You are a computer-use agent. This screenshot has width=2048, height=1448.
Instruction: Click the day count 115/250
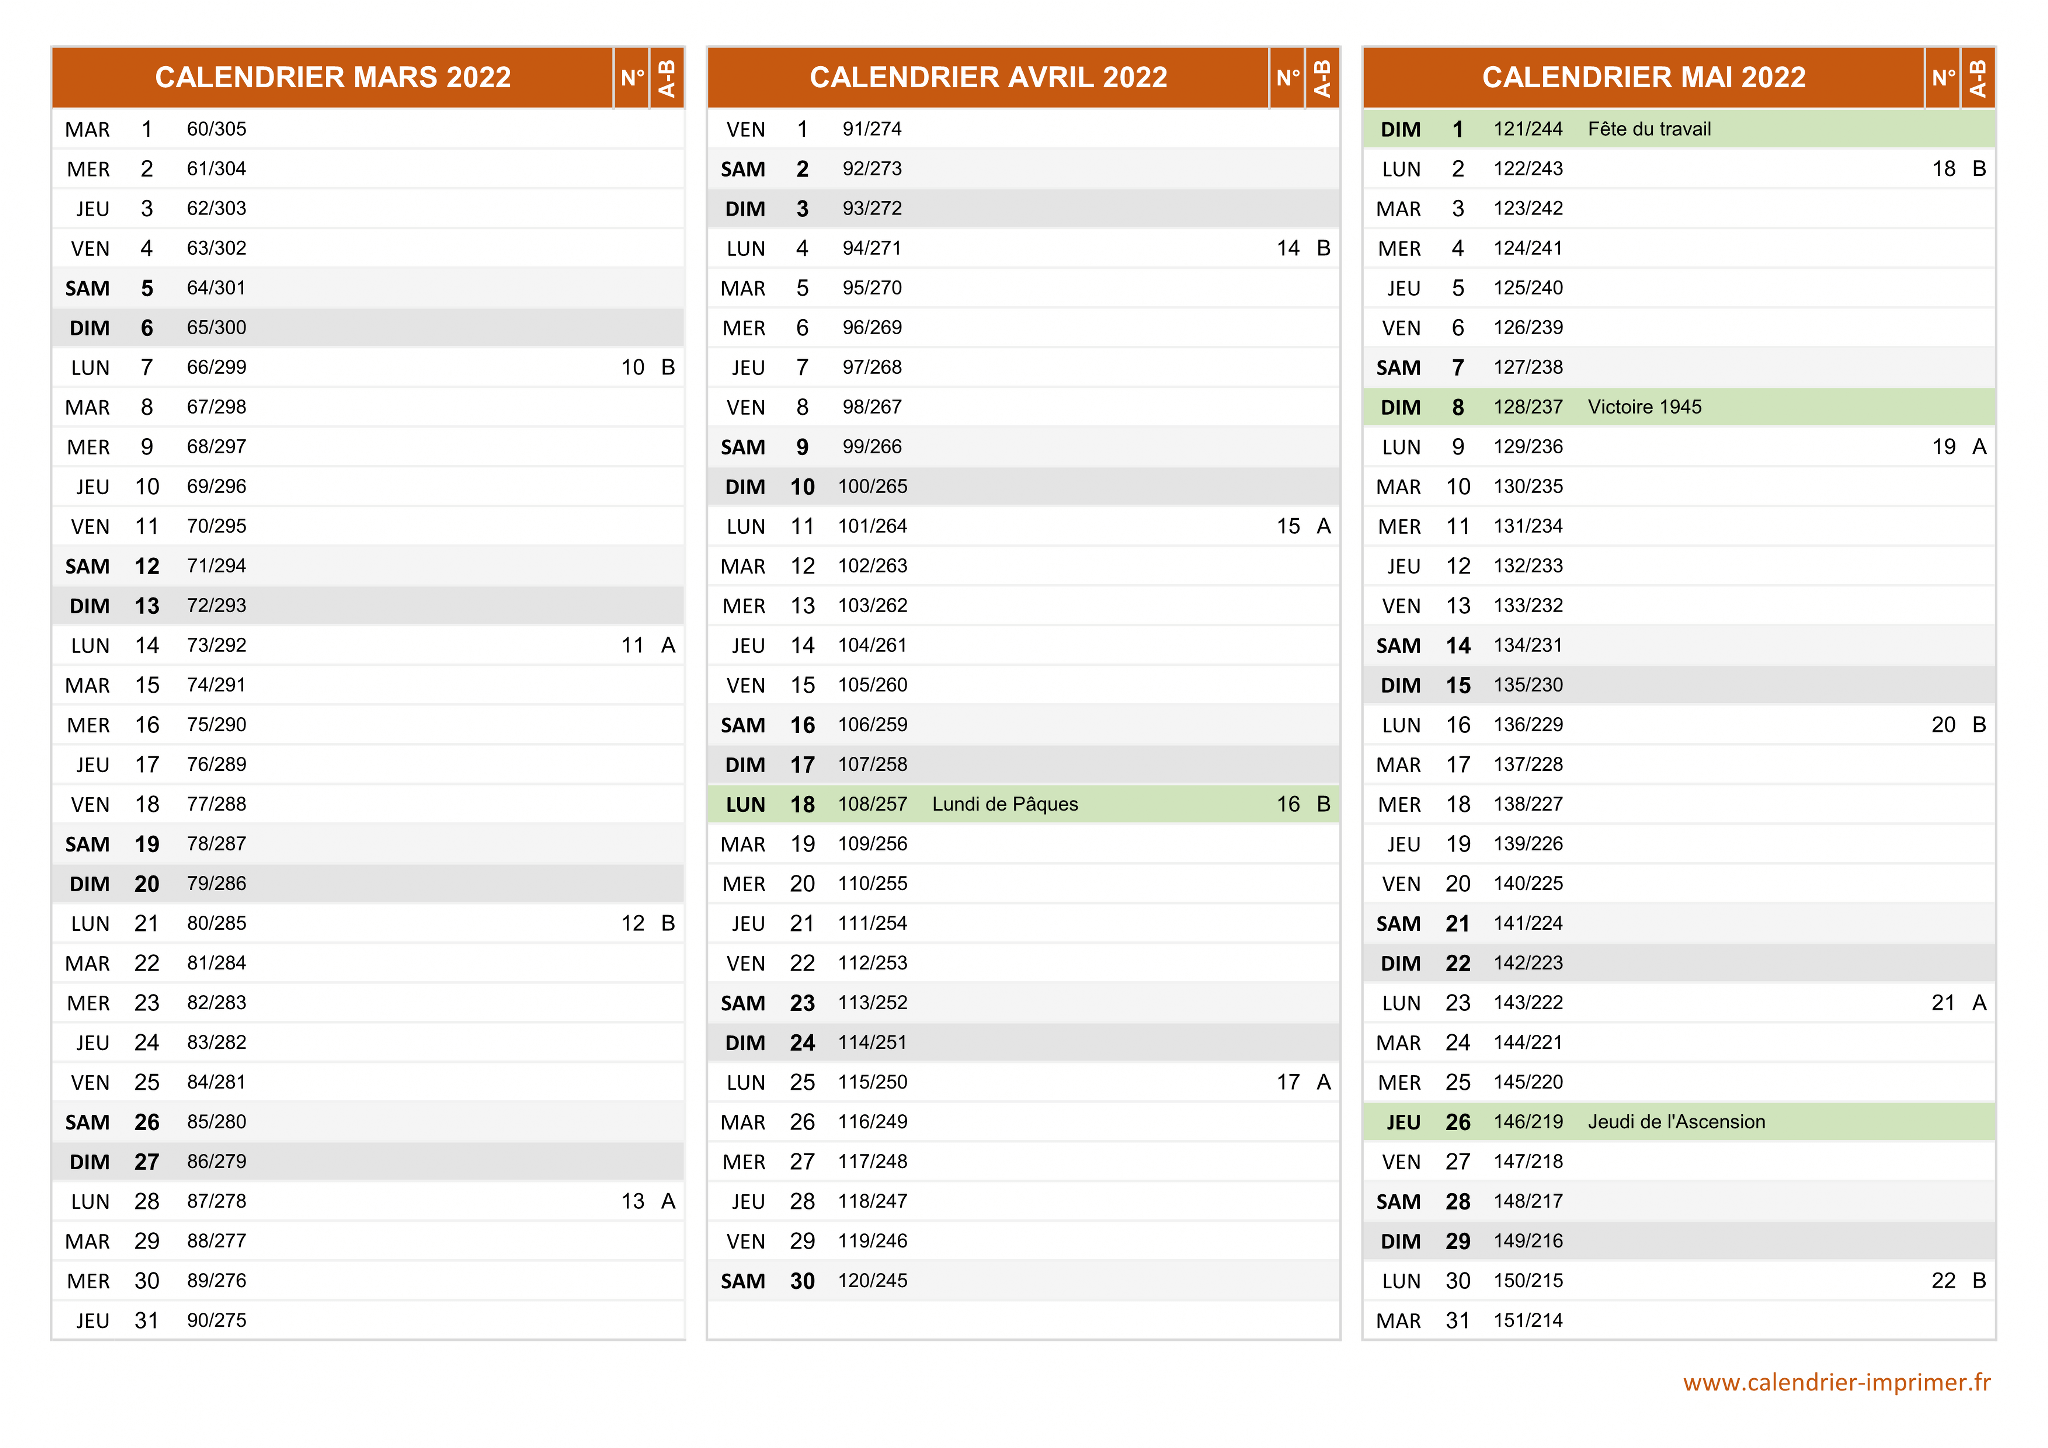pyautogui.click(x=872, y=1082)
